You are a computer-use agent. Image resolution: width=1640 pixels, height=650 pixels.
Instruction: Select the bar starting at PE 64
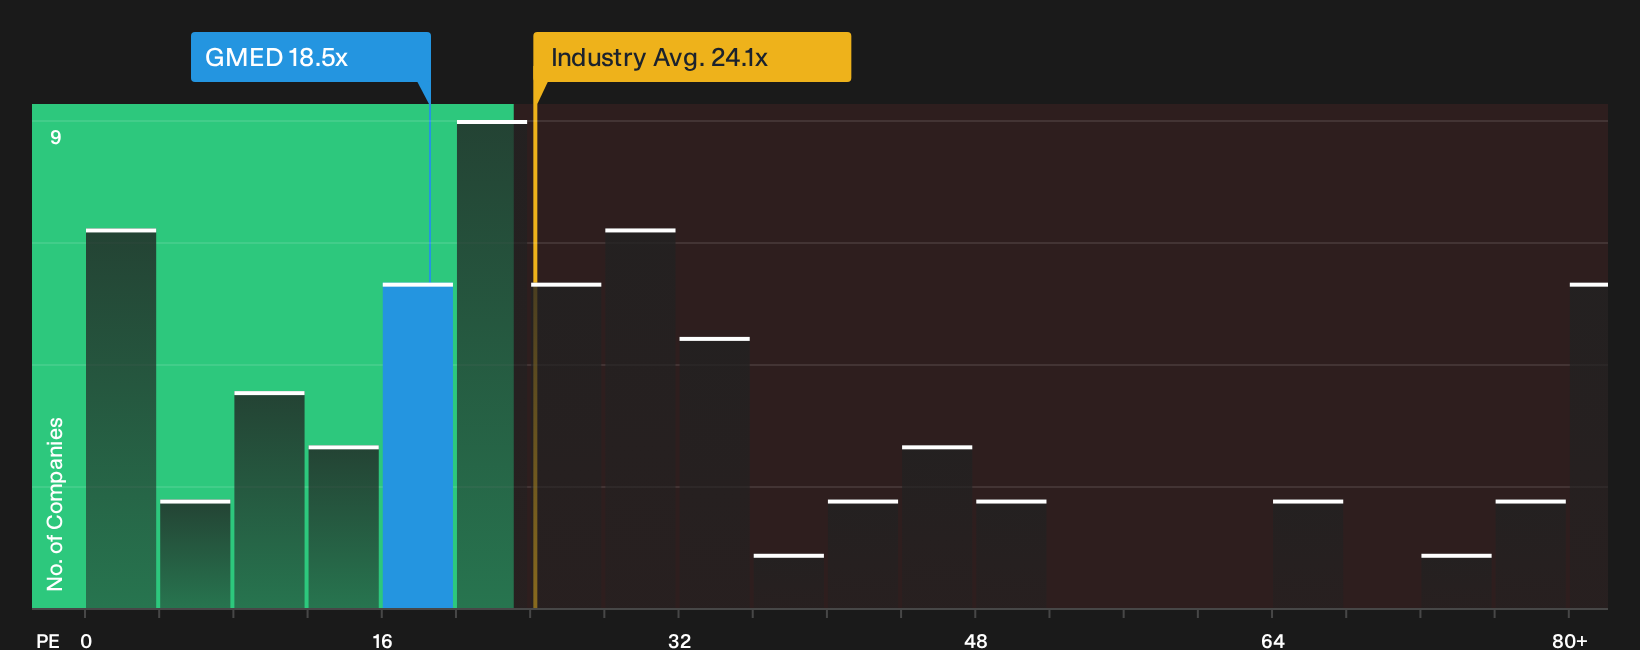1308,554
